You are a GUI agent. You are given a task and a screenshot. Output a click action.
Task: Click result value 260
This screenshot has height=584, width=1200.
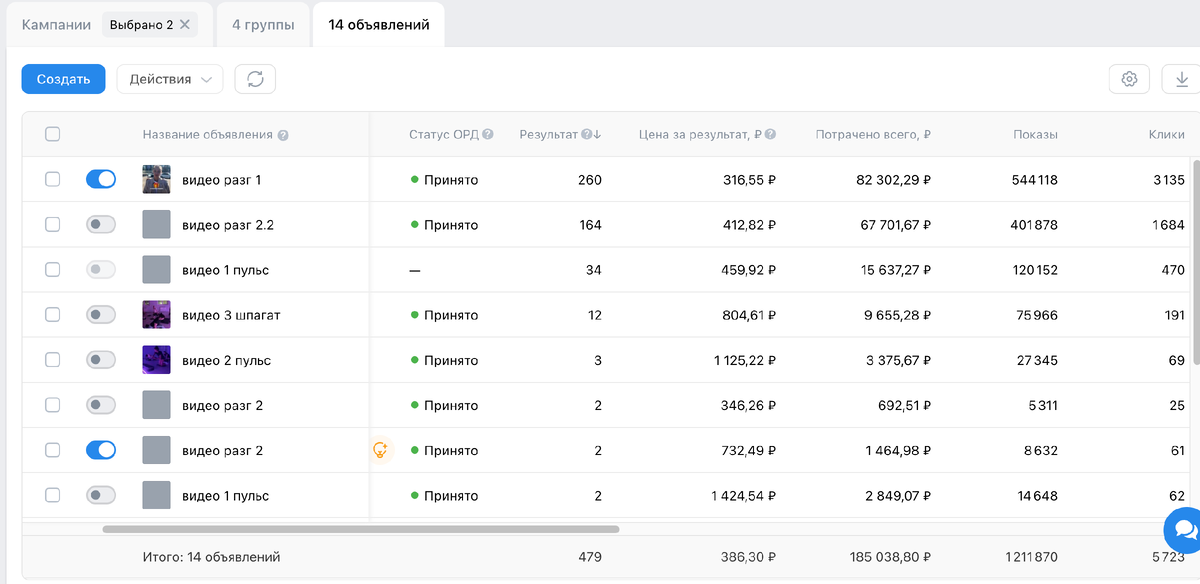click(x=590, y=180)
